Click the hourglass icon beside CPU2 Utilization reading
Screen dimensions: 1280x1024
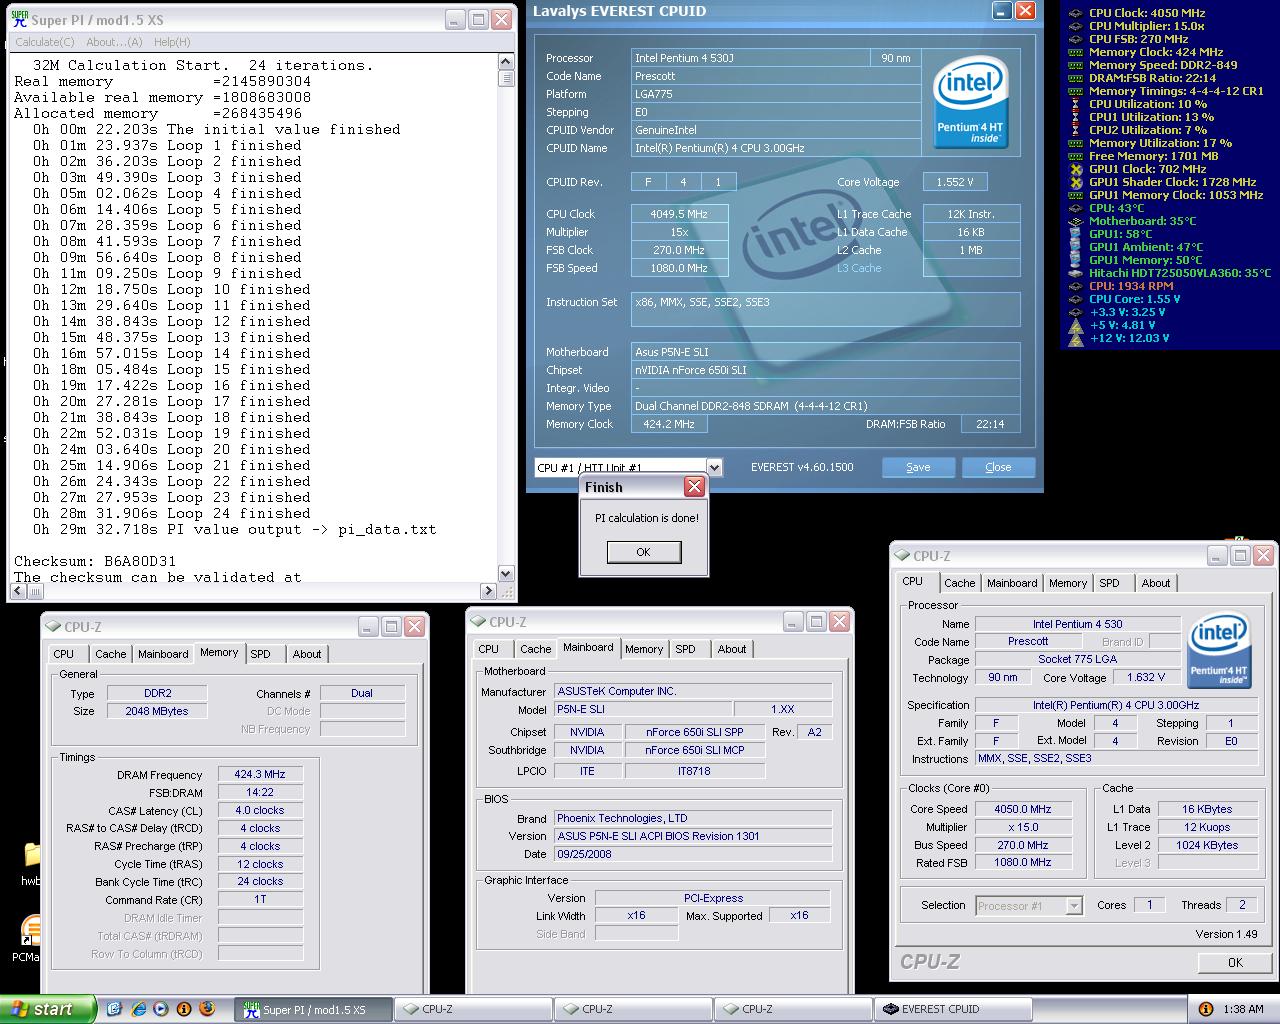pos(1075,130)
